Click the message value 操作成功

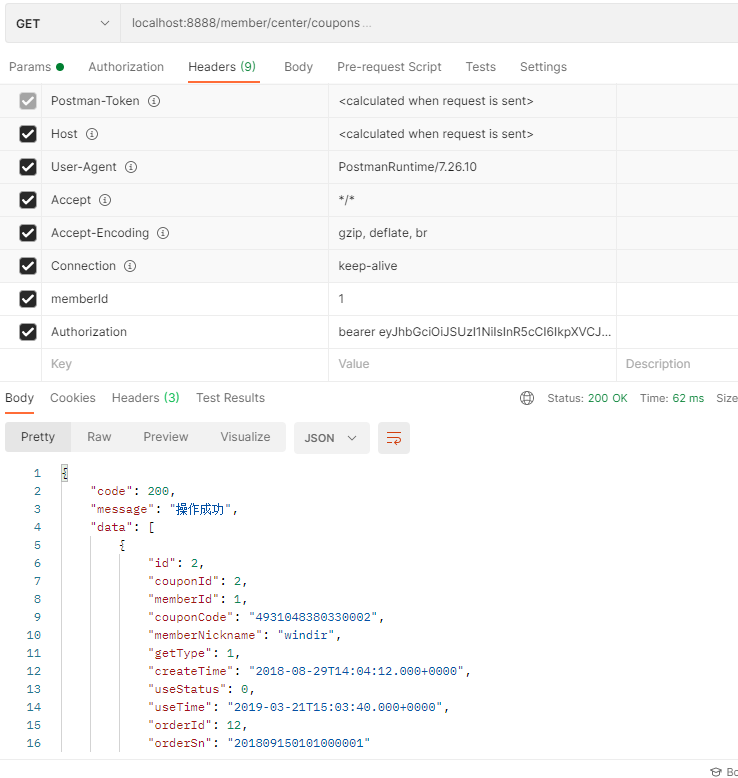pos(200,509)
